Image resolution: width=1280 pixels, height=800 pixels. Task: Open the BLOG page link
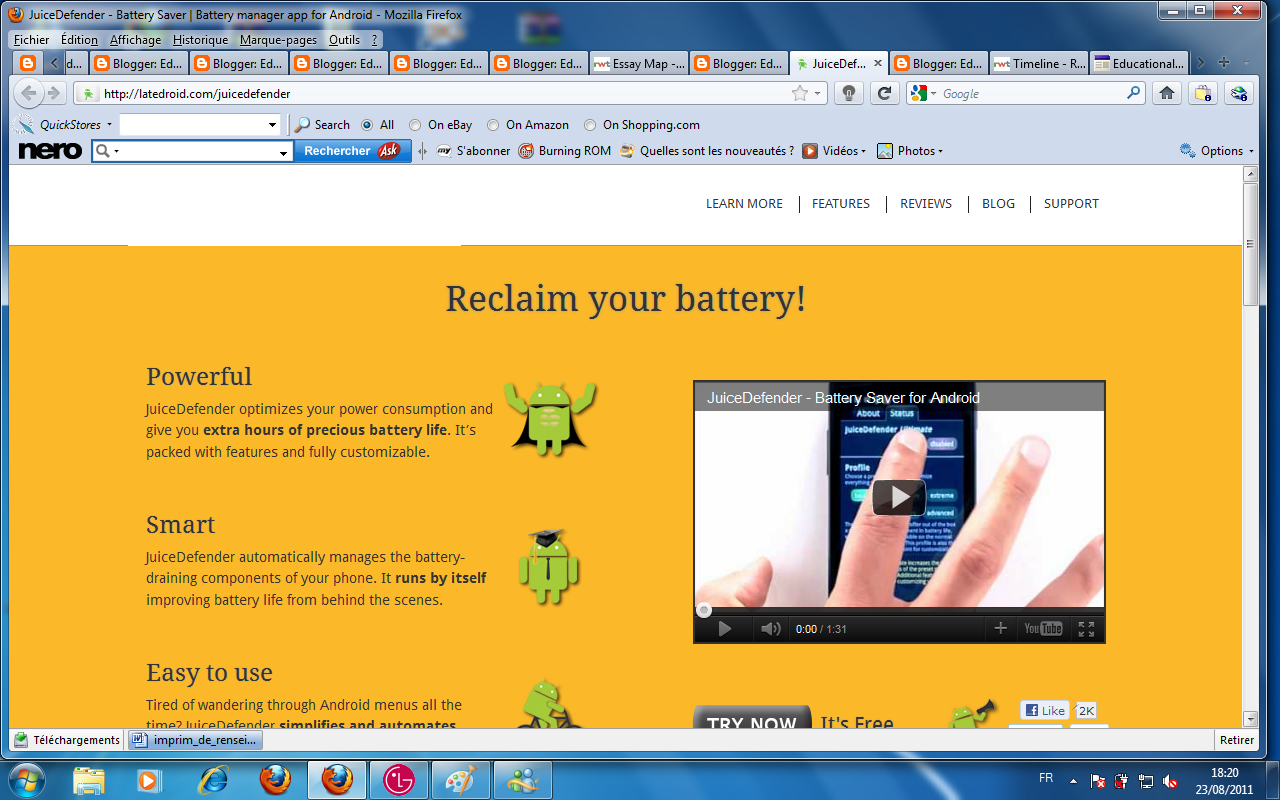coord(998,203)
